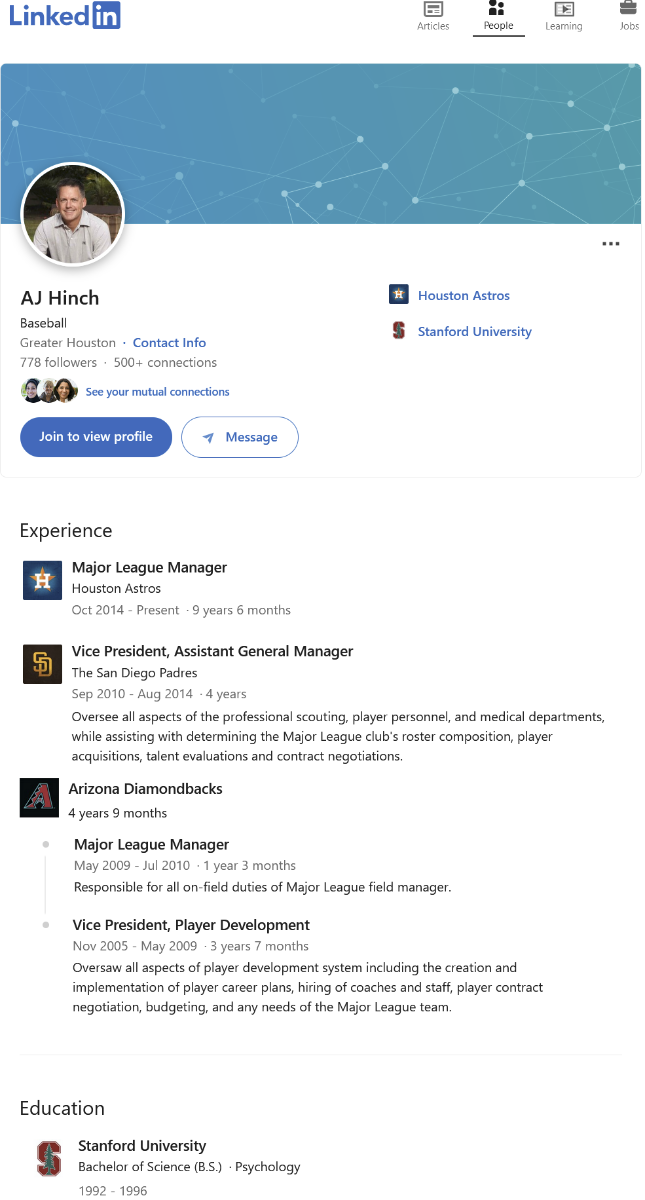Click See your mutual connections link

pyautogui.click(x=157, y=392)
